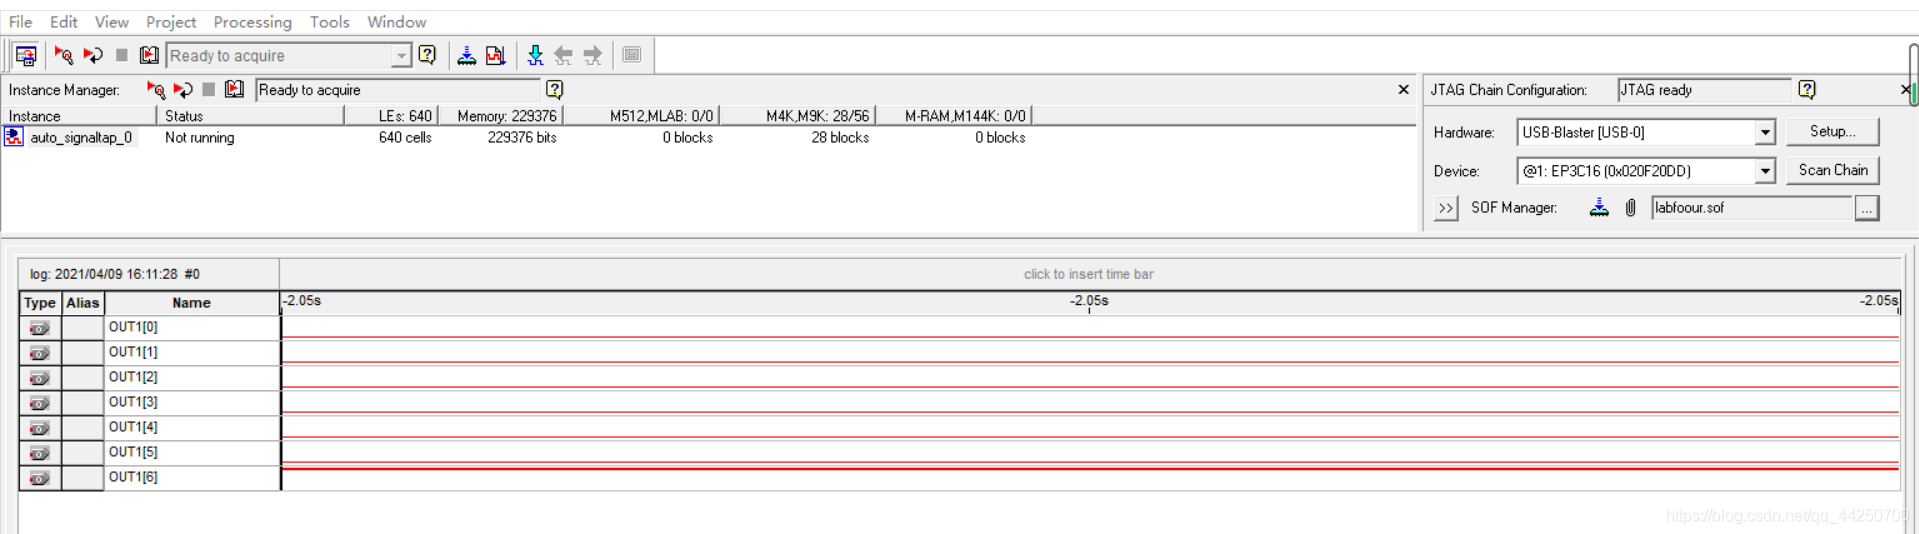Close the Instance Manager panel
Viewport: 1919px width, 534px height.
coord(1403,89)
